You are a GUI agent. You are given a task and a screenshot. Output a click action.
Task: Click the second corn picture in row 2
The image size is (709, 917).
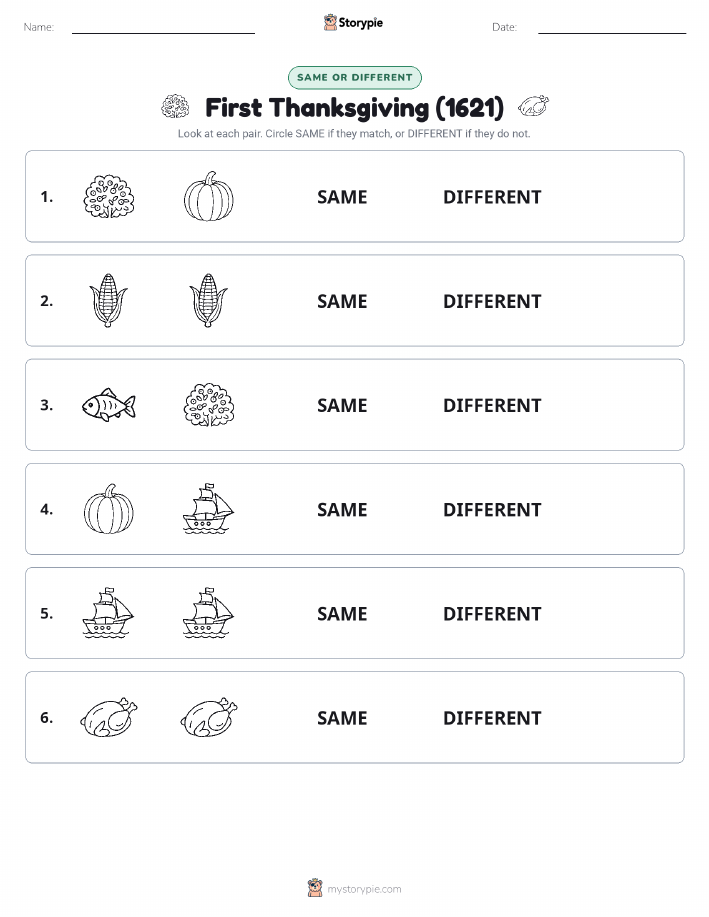(209, 300)
